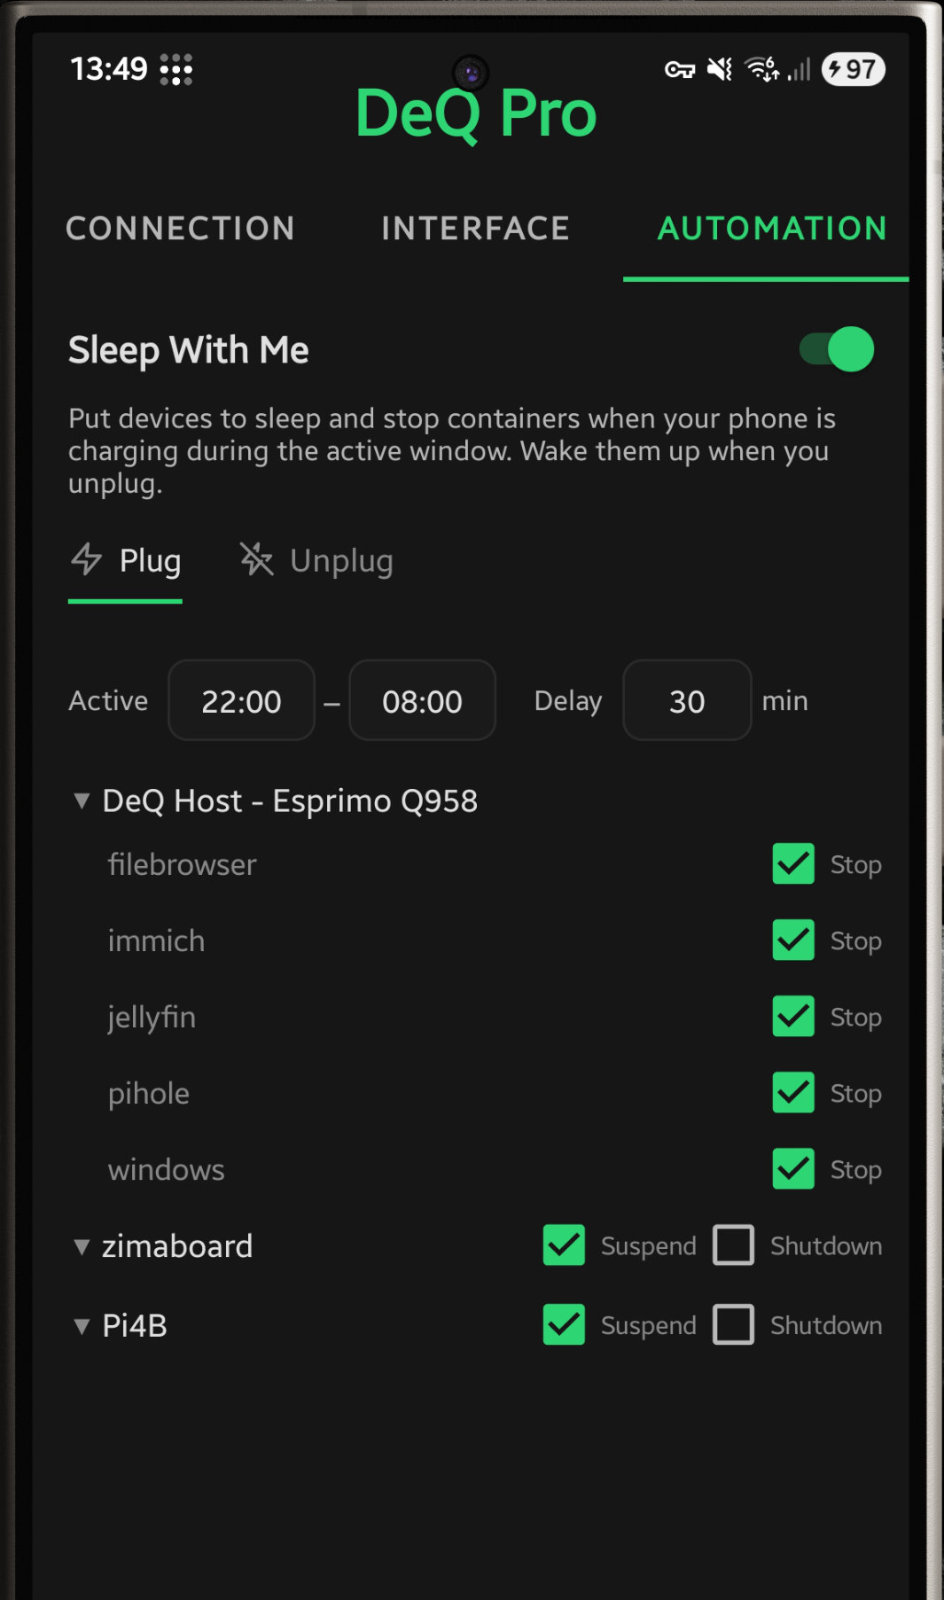Select Suspend for the Pi4B device
944x1600 pixels.
pyautogui.click(x=563, y=1324)
